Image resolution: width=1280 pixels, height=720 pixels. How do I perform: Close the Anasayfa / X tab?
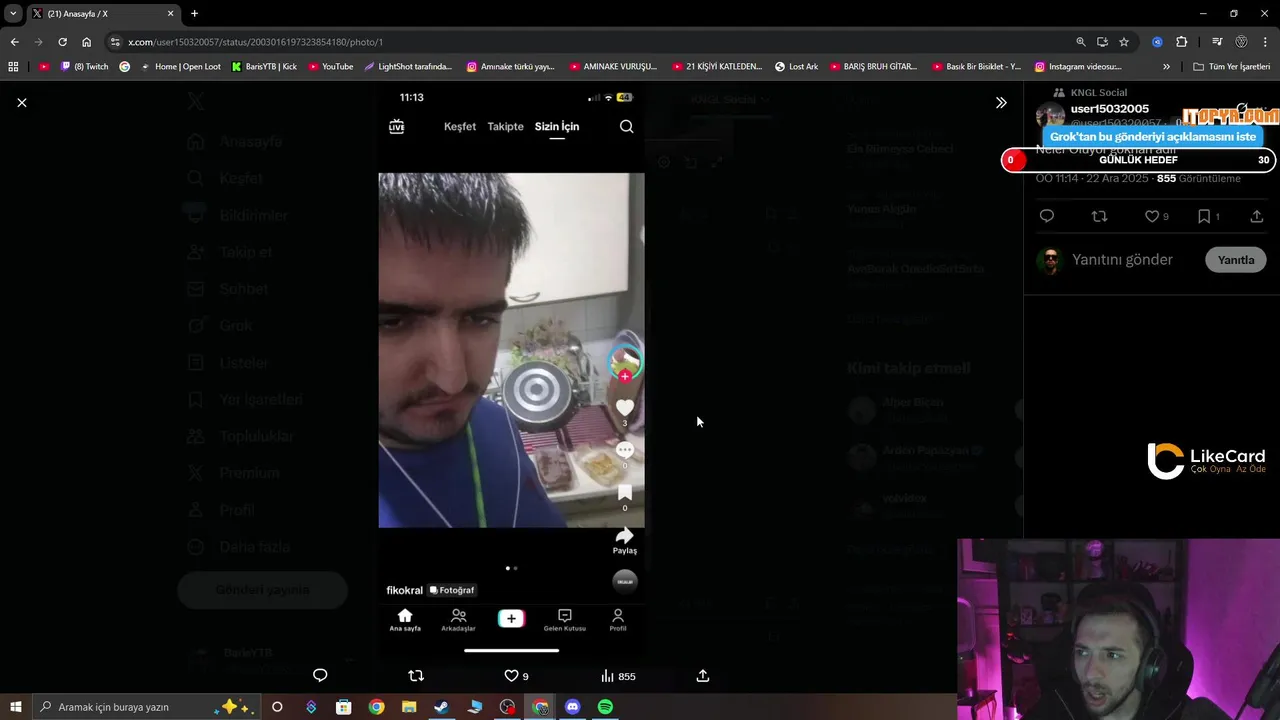(170, 14)
